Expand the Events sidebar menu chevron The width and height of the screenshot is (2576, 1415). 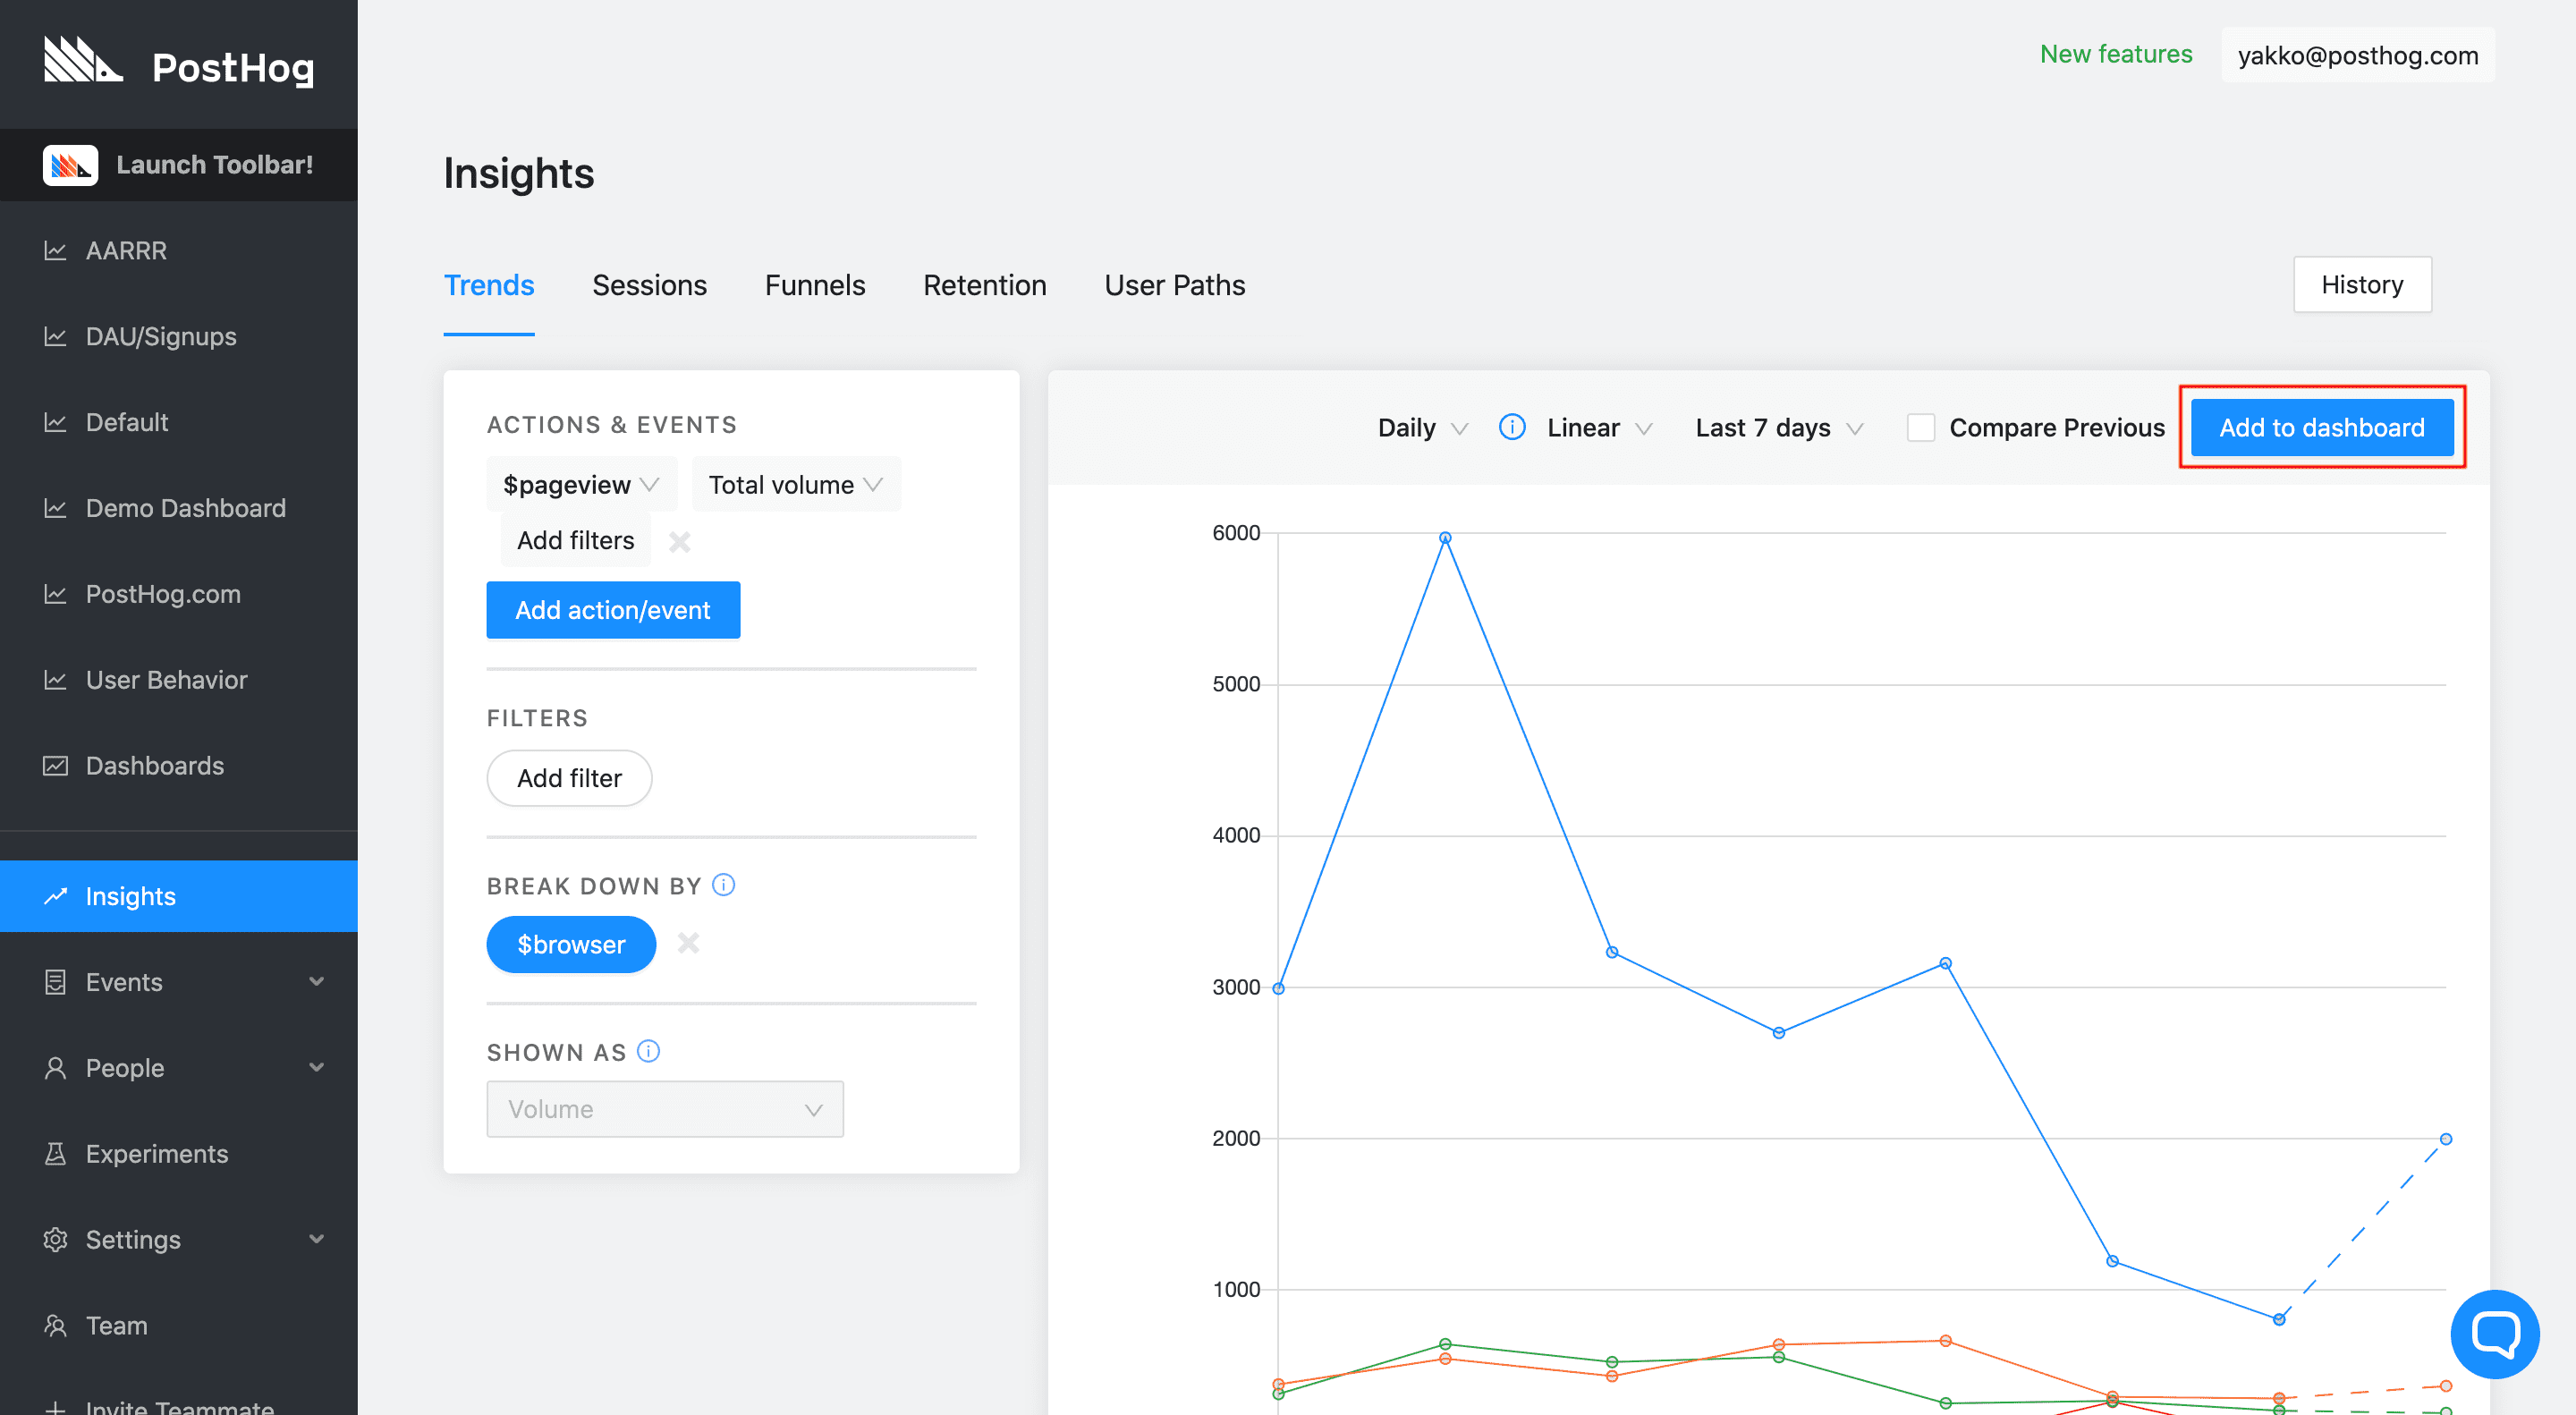[317, 982]
